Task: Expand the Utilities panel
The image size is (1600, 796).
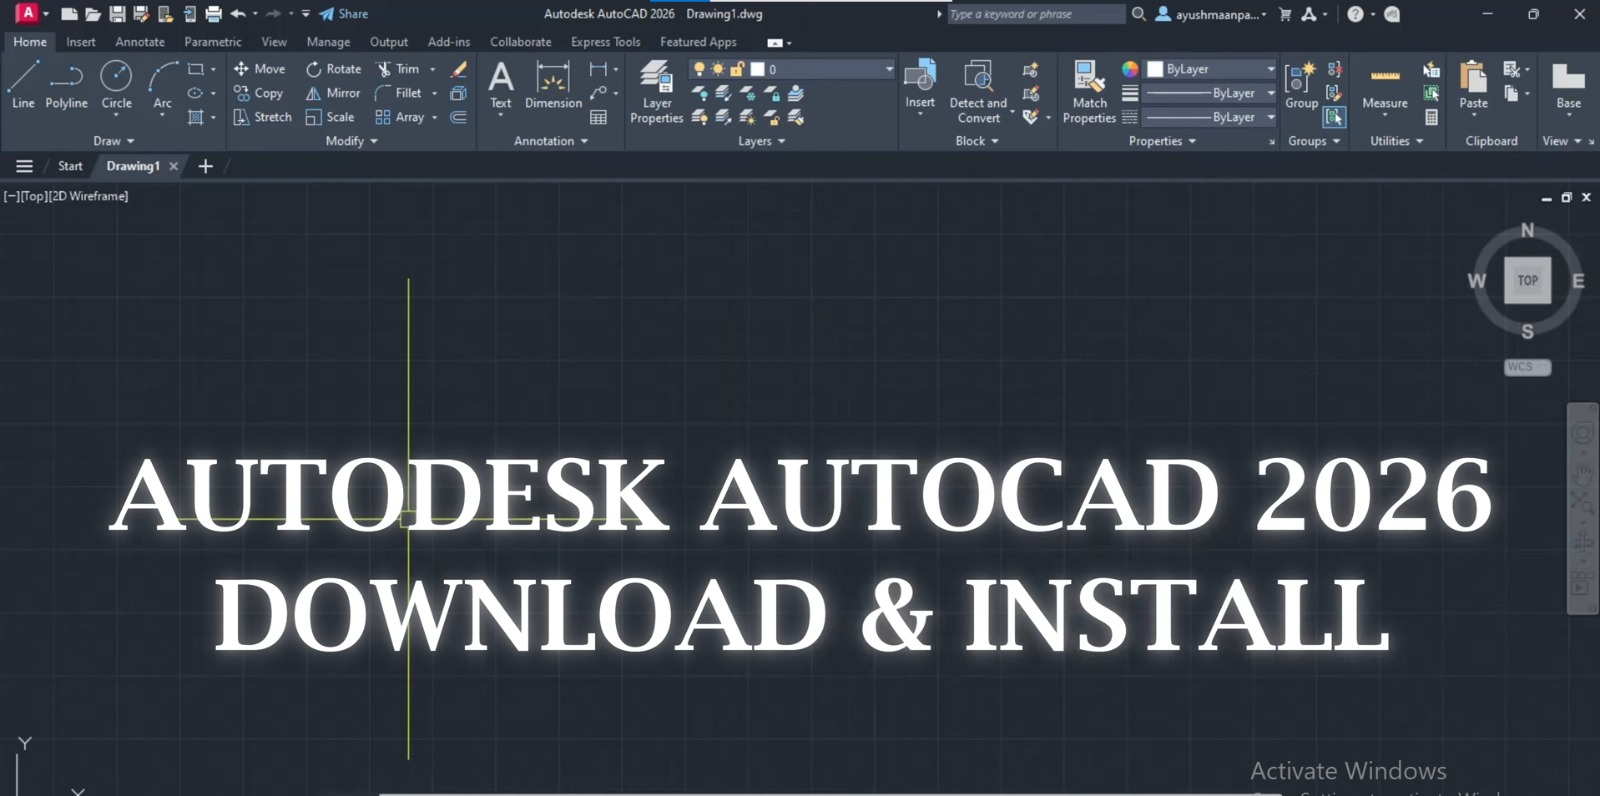Action: (x=1396, y=141)
